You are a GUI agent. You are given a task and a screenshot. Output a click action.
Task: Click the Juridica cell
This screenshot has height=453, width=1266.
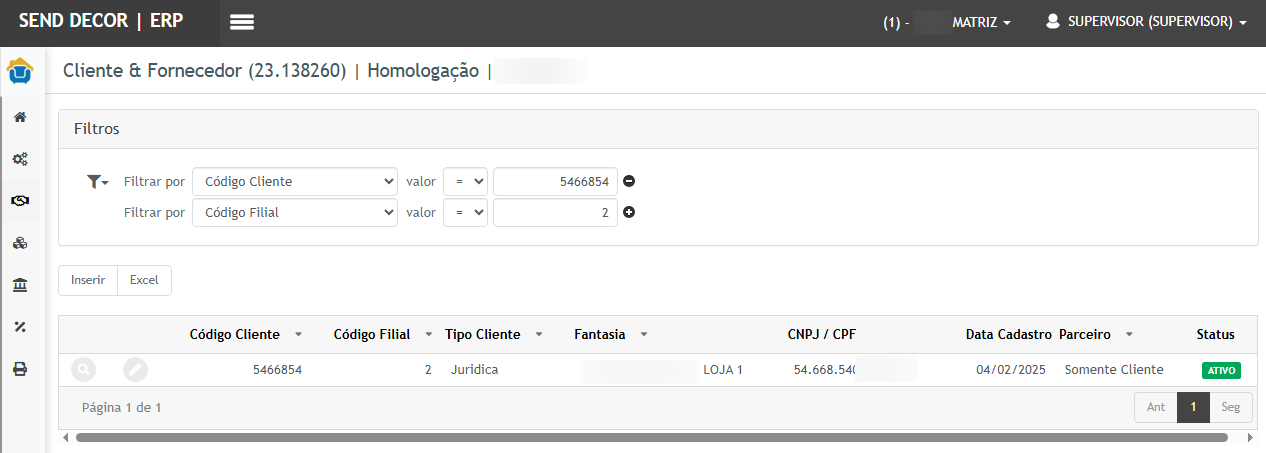tap(475, 370)
